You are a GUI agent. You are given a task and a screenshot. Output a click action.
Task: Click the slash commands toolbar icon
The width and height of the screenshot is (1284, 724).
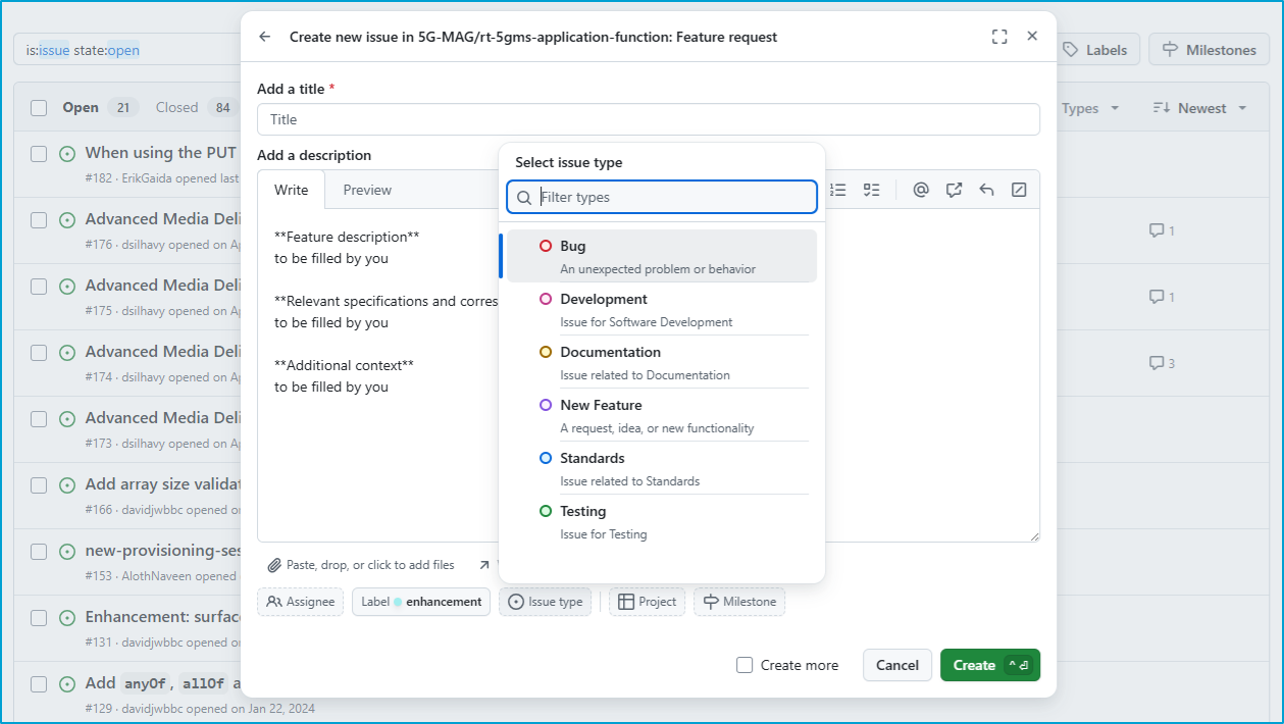point(1019,190)
